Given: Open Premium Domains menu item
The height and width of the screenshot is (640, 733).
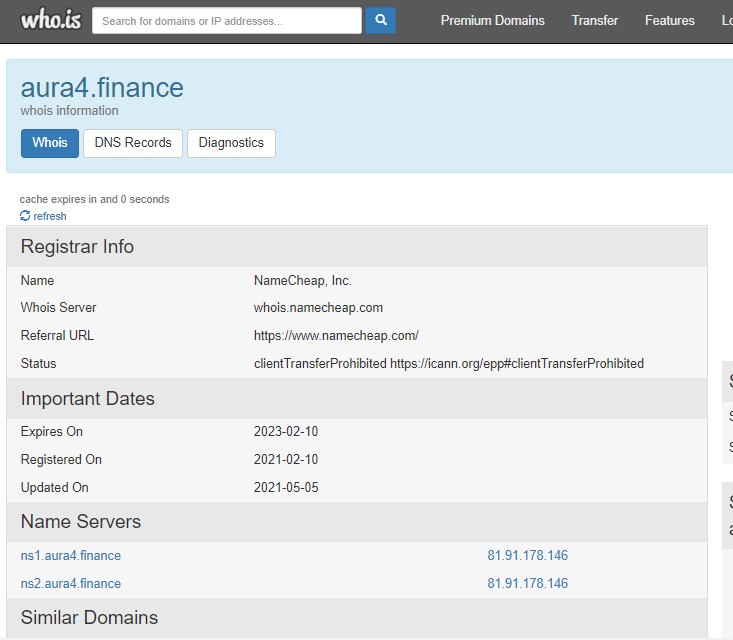Looking at the screenshot, I should click(x=493, y=21).
